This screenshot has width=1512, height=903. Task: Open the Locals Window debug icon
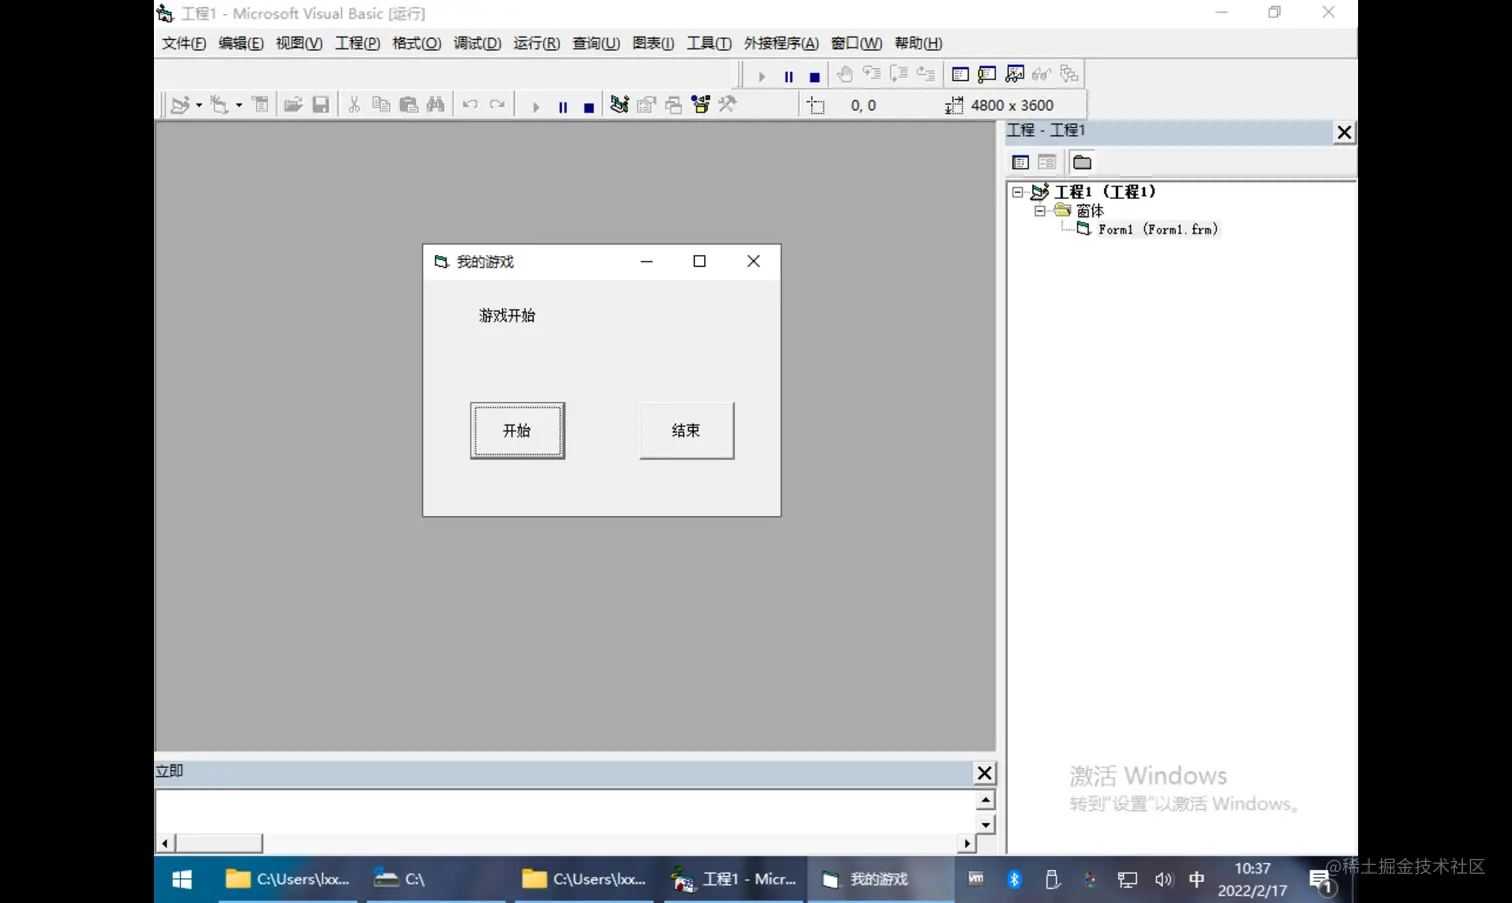(x=961, y=74)
